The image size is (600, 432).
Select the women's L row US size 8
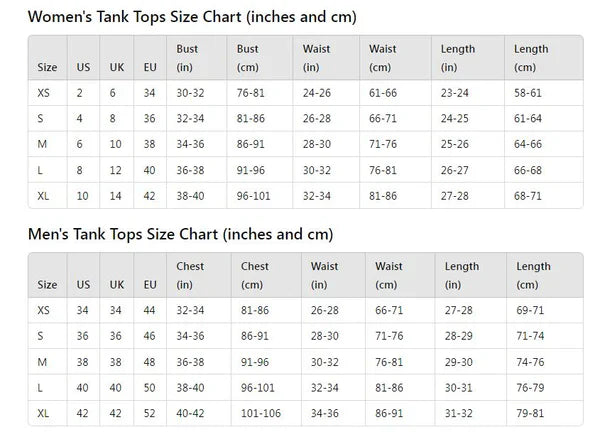[79, 170]
